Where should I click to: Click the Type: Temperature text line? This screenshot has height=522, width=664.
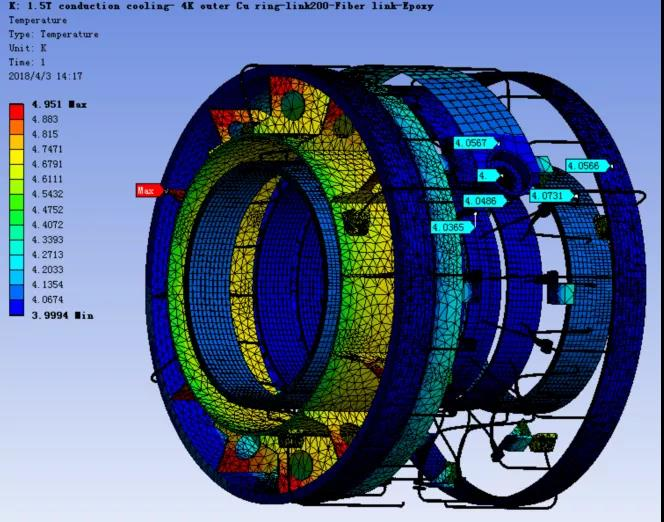click(53, 34)
